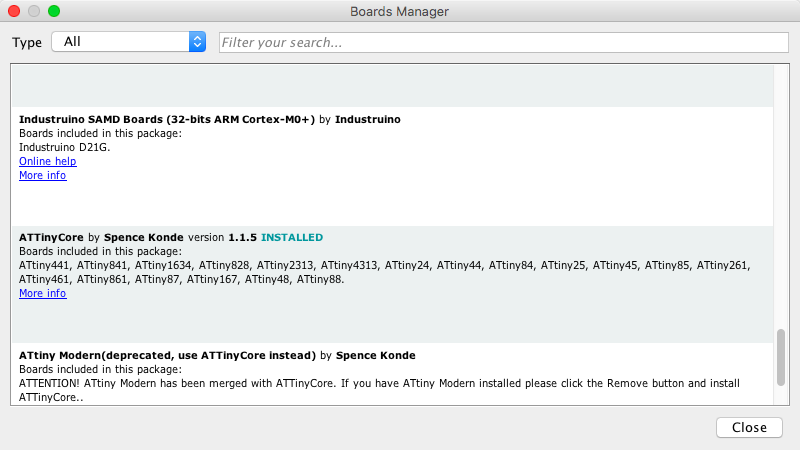This screenshot has width=800, height=450.
Task: Minimize window using the yellow button
Action: [x=34, y=11]
